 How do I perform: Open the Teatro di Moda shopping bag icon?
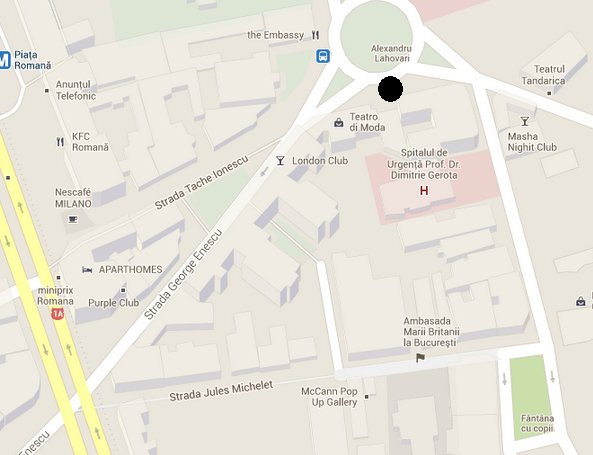coord(338,122)
